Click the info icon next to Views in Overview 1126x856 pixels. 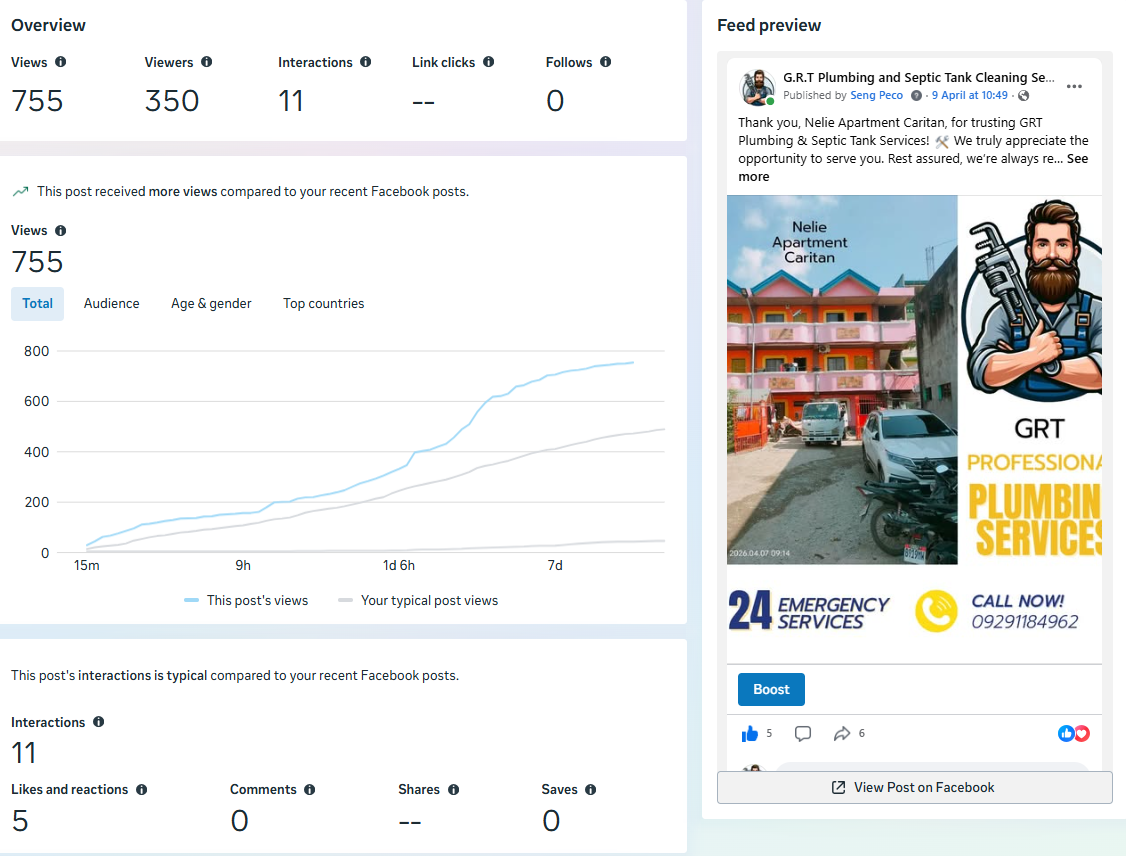pos(60,62)
